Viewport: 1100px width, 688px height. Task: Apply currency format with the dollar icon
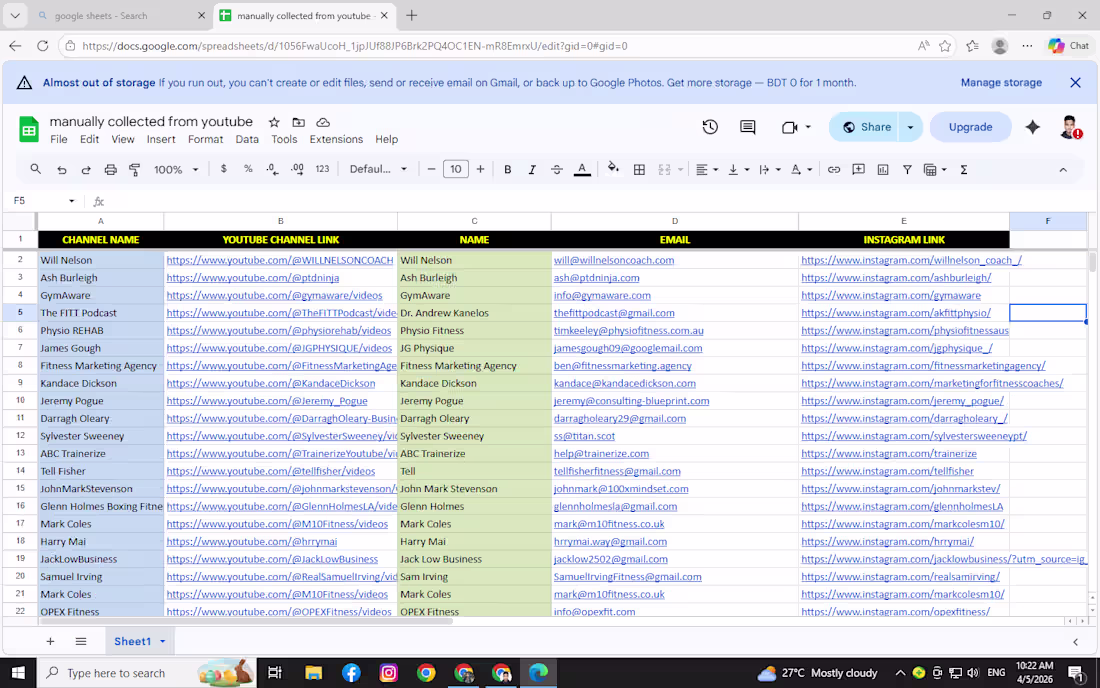point(222,169)
